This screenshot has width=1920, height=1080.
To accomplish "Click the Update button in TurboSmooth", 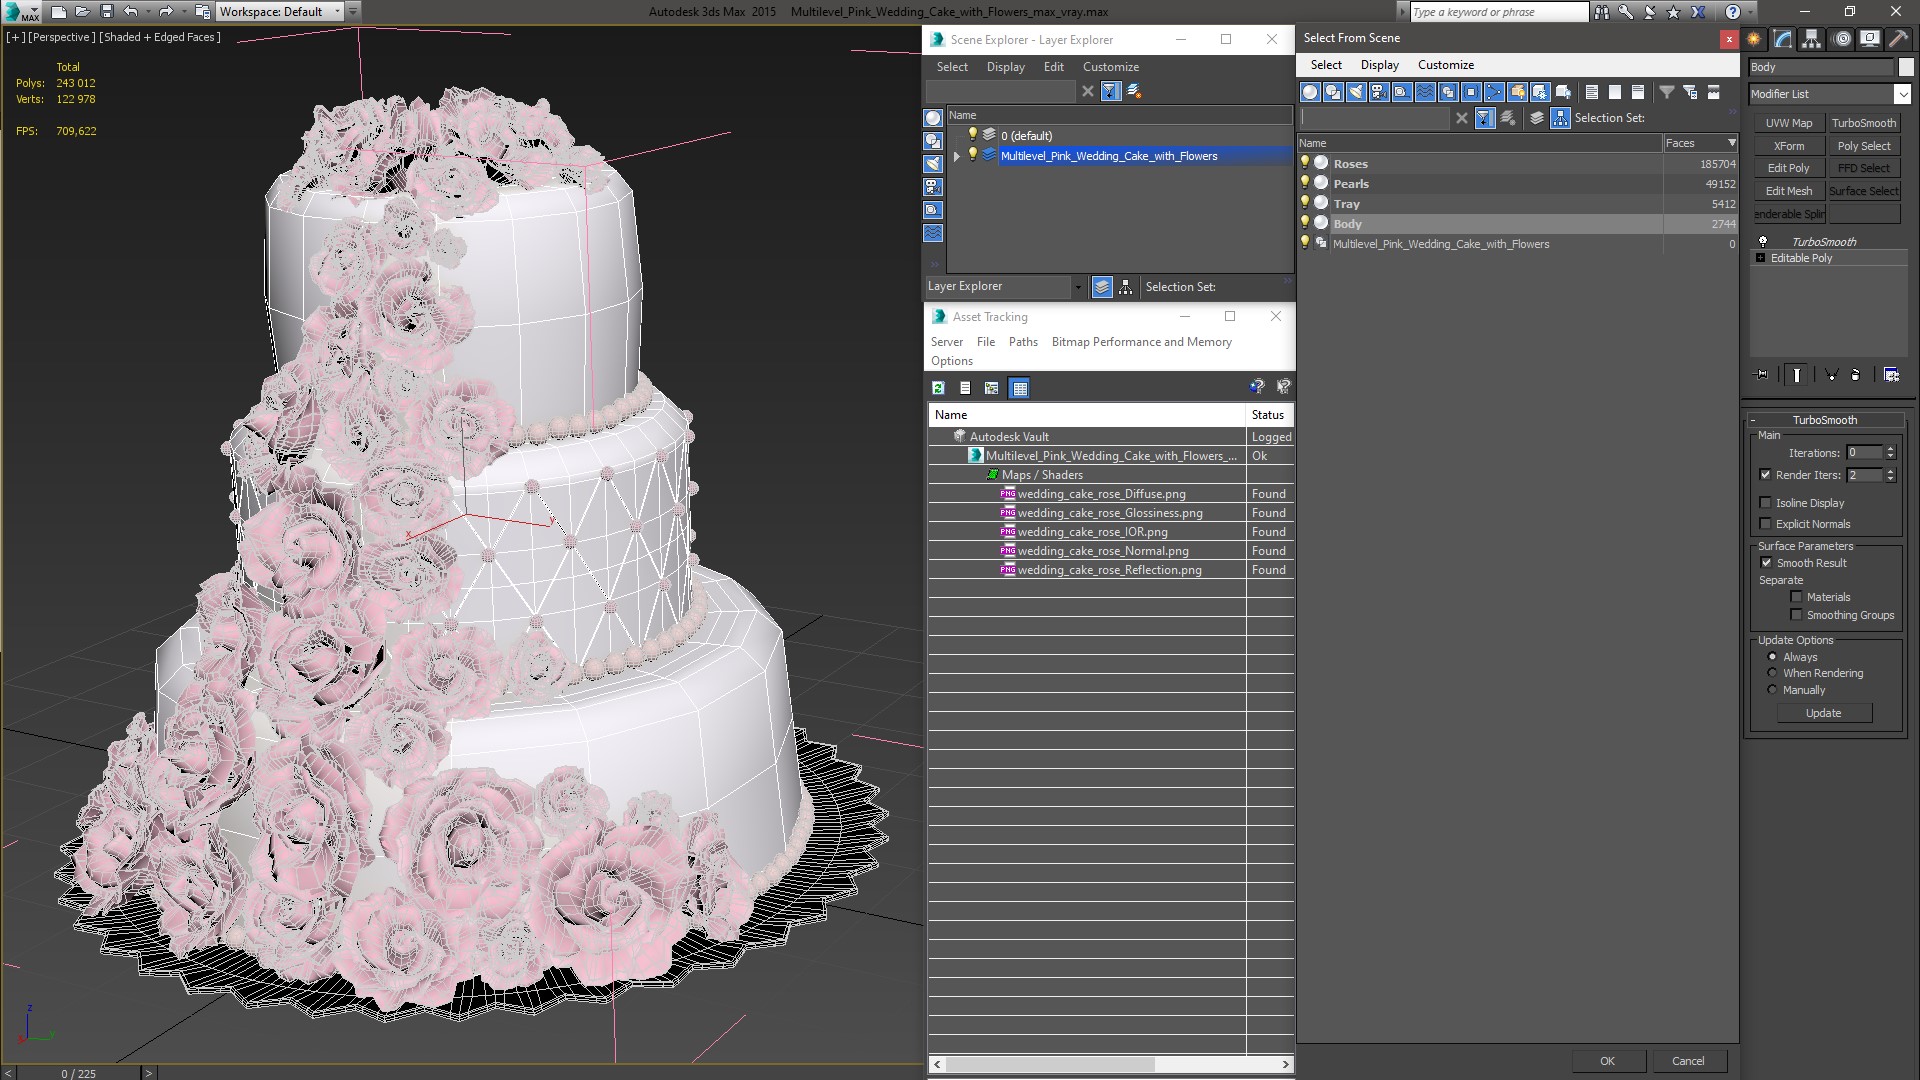I will click(1823, 713).
